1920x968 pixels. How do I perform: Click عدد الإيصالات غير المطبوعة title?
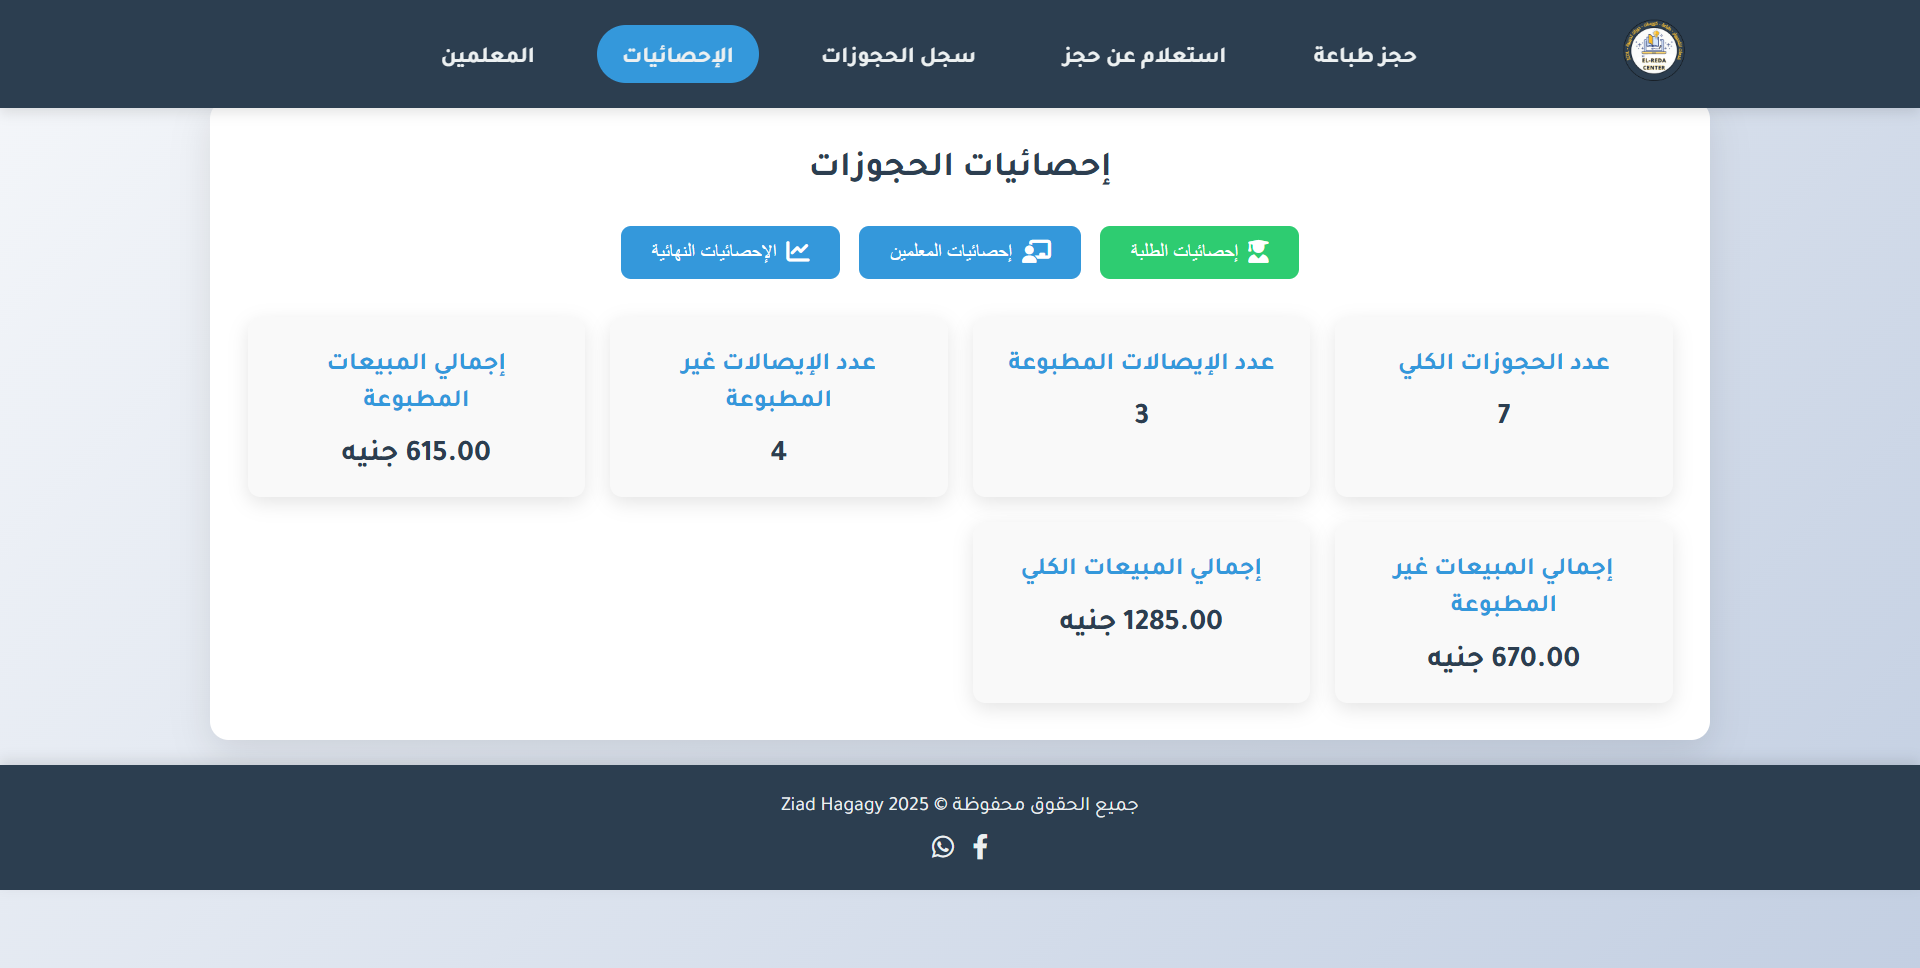[x=779, y=380]
